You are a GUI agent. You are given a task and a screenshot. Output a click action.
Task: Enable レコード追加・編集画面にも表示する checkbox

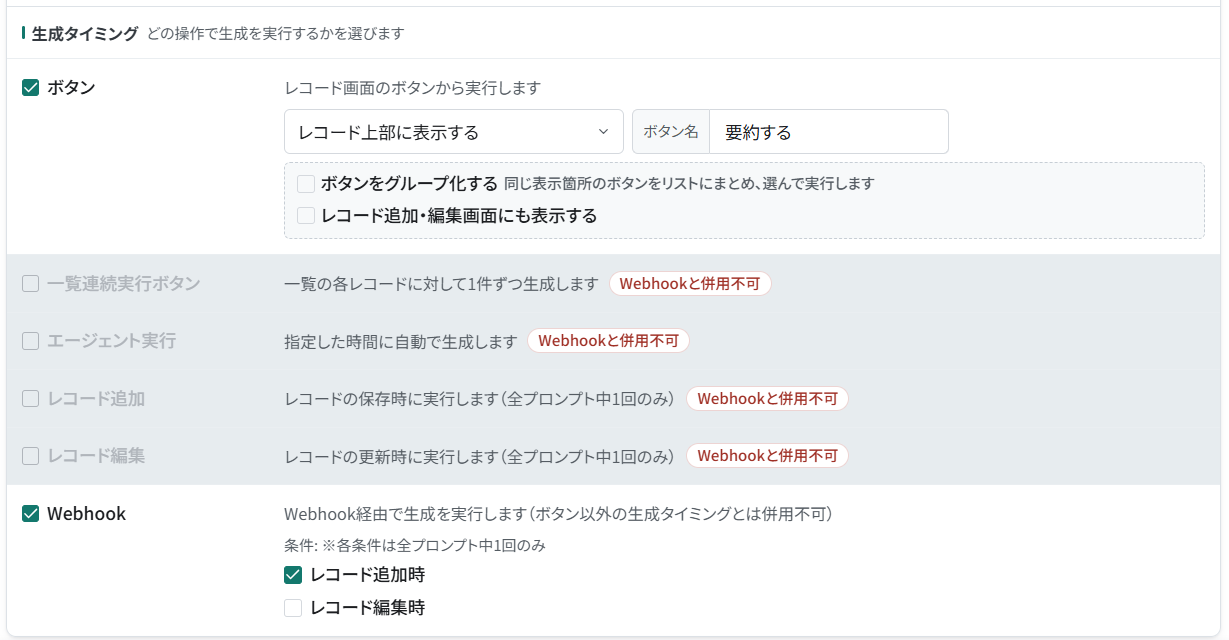click(x=306, y=215)
